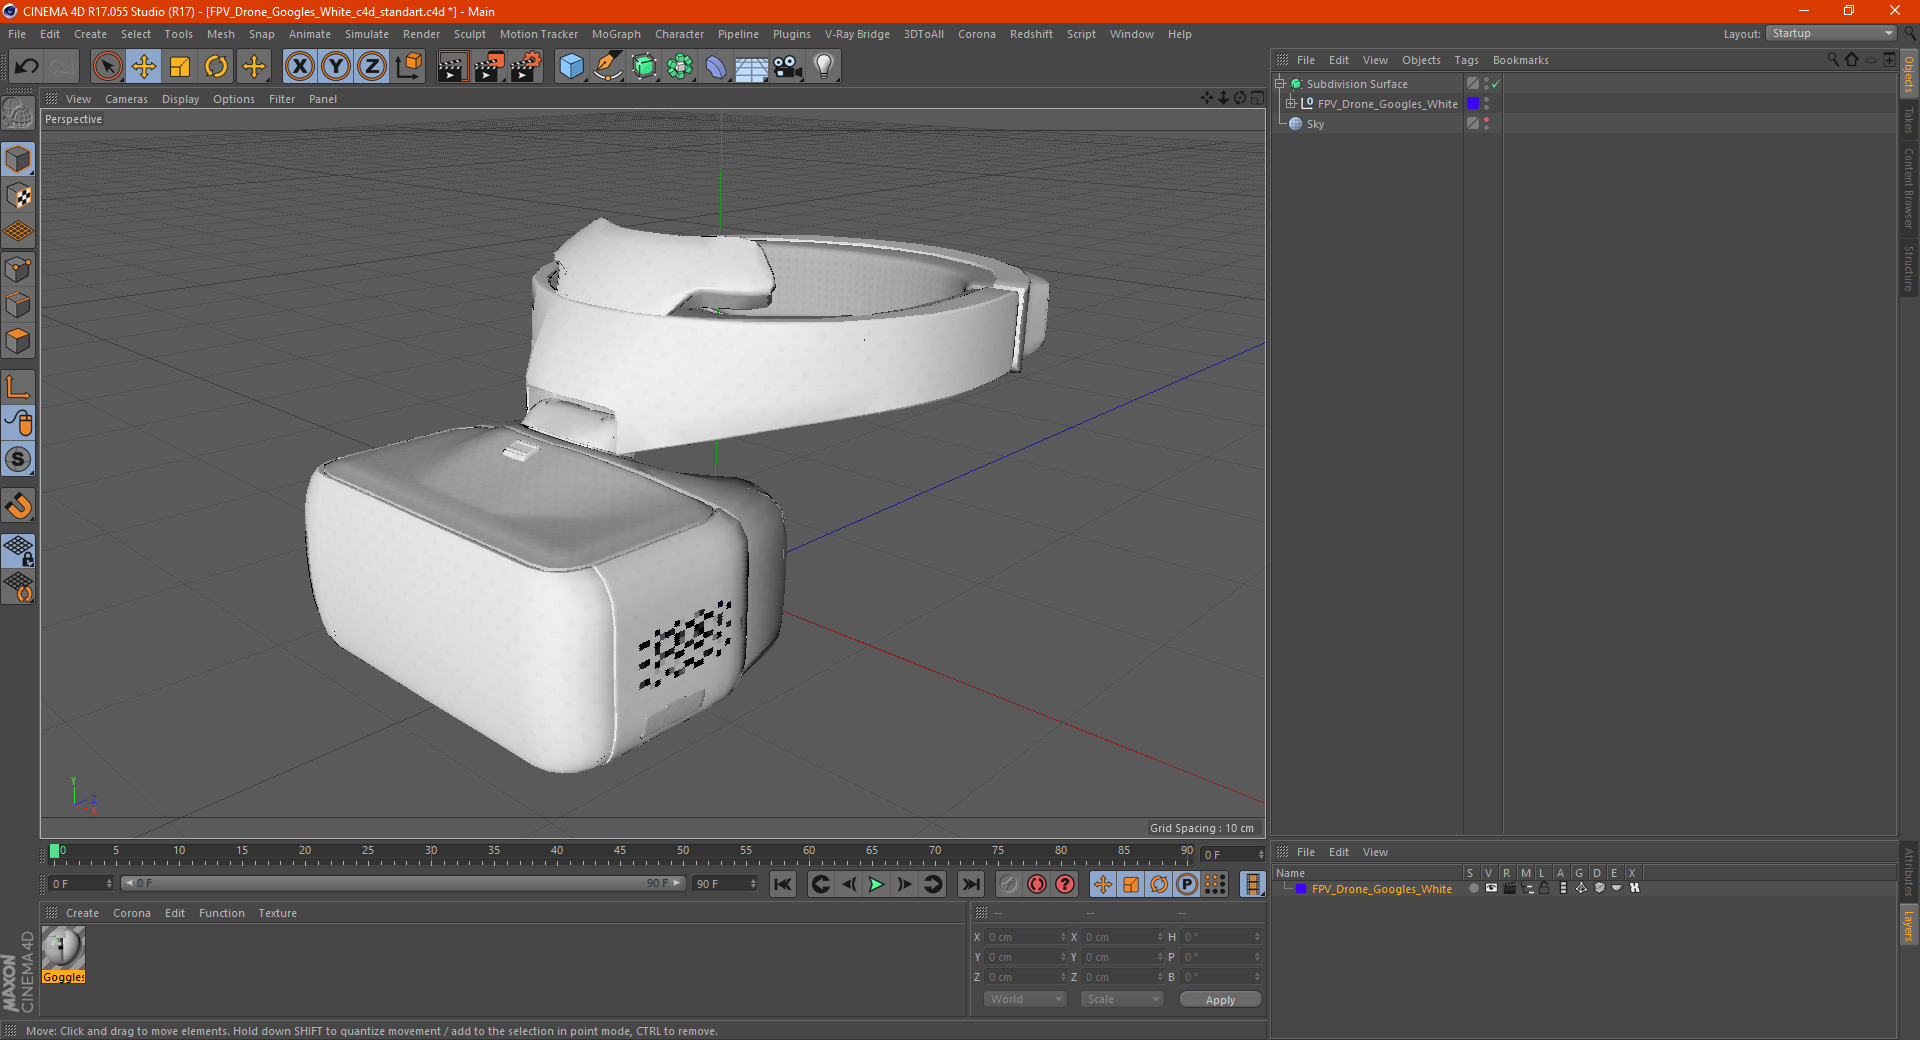
Task: Go to start of animation
Action: point(783,884)
